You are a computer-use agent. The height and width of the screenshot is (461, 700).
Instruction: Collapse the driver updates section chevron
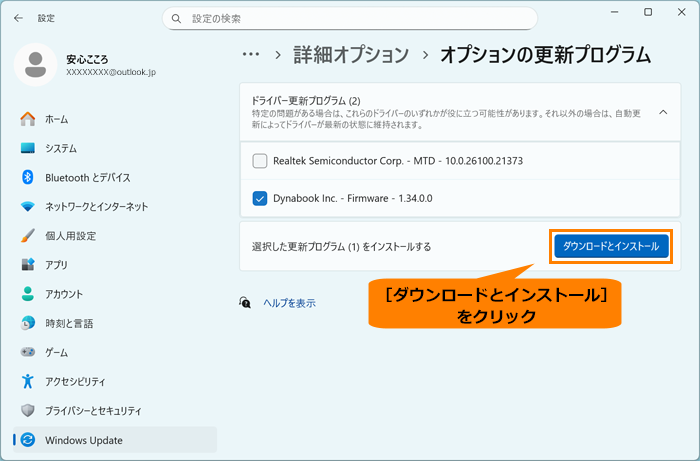(662, 113)
